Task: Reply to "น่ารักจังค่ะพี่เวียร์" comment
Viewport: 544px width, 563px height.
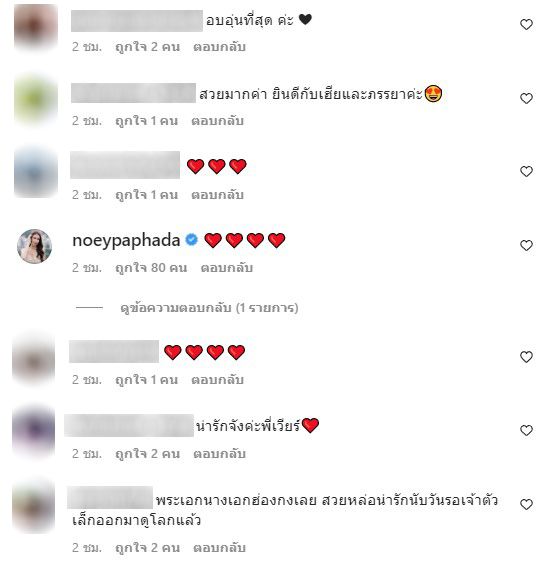Action: pos(219,454)
